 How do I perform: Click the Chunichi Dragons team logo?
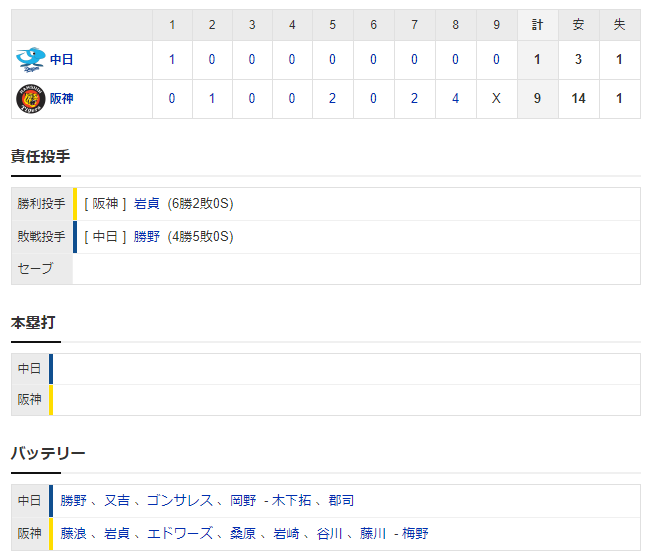click(31, 60)
